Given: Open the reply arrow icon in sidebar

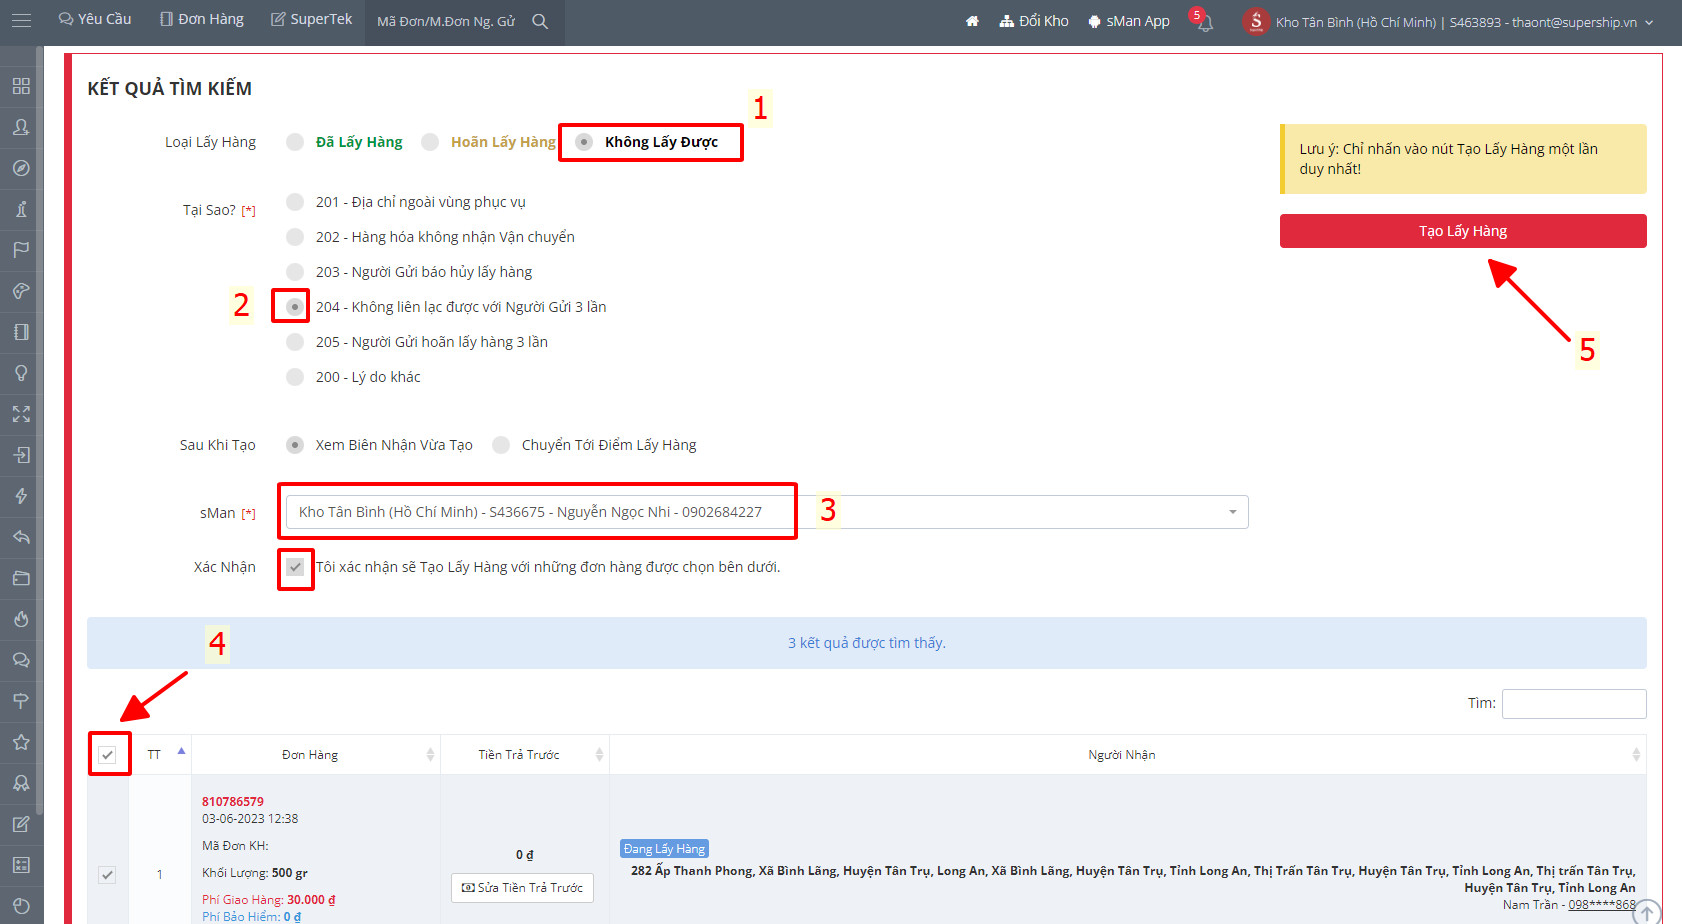Looking at the screenshot, I should pyautogui.click(x=21, y=537).
